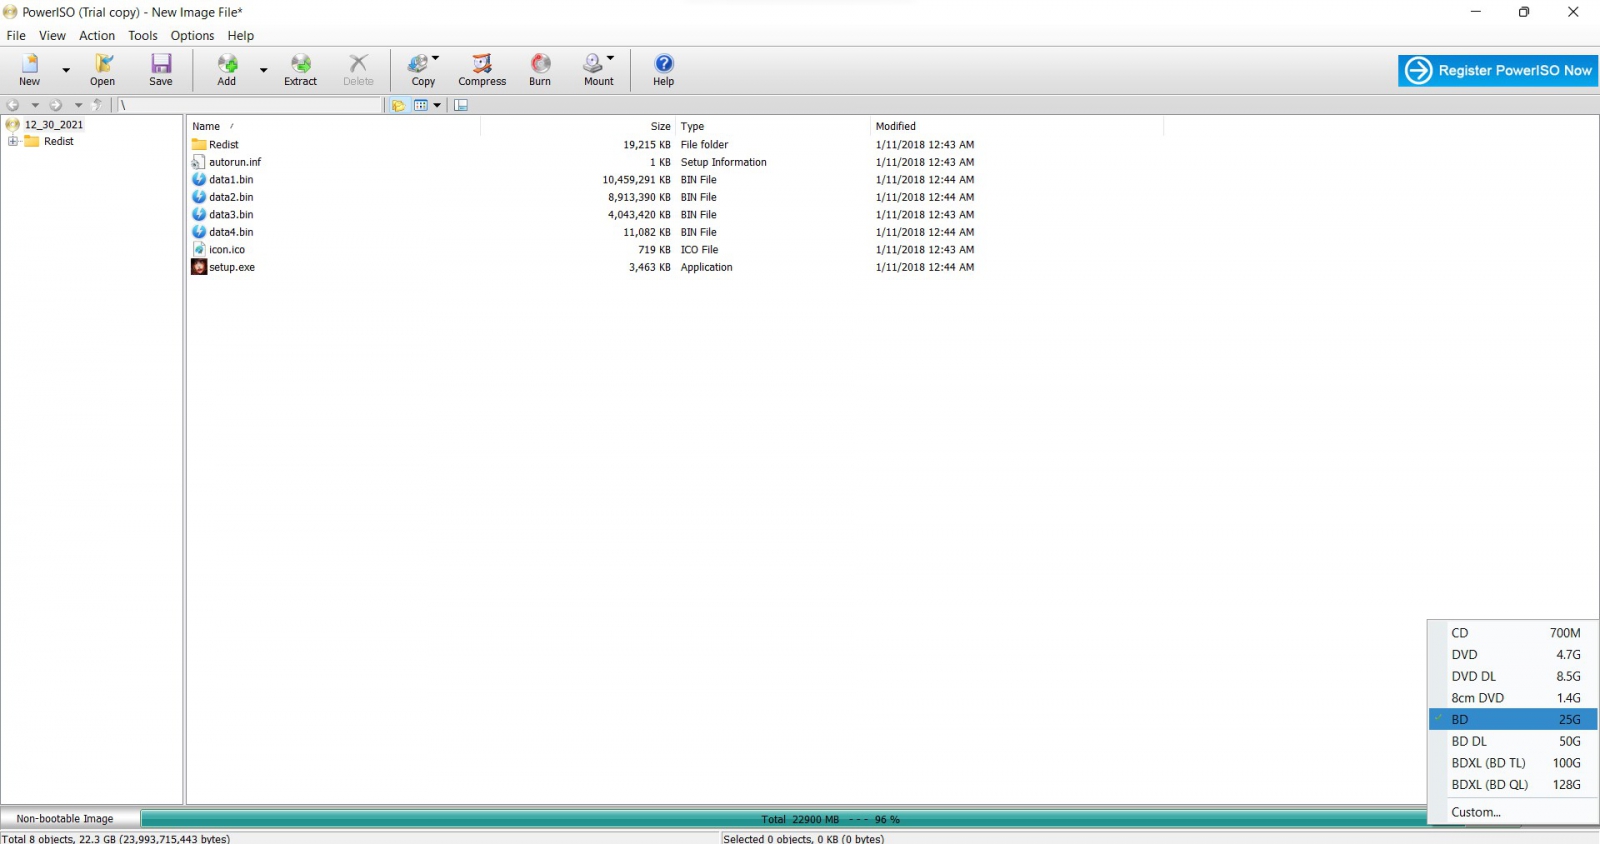Open the Forward history dropdown arrow
The image size is (1600, 844).
point(78,105)
